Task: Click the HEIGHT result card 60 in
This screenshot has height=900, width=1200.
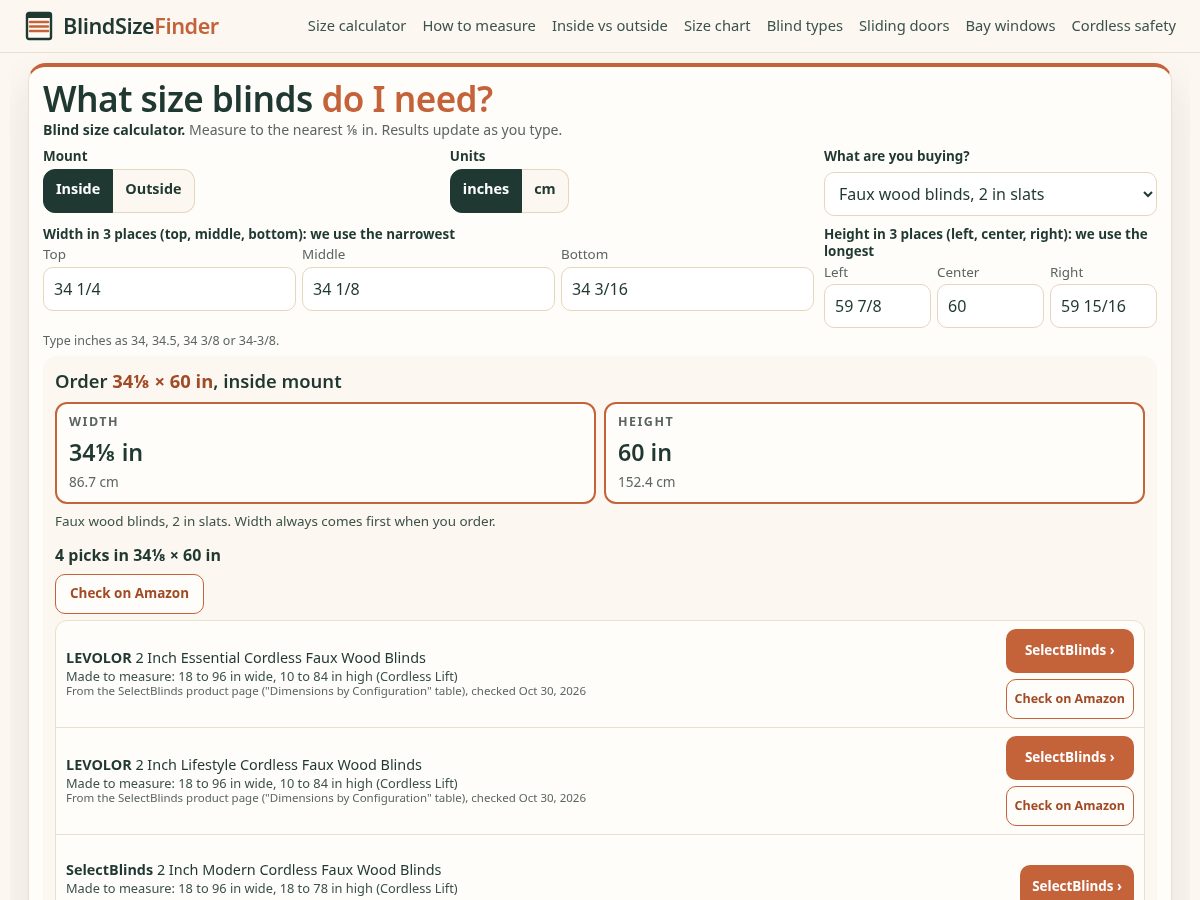Action: tap(874, 453)
